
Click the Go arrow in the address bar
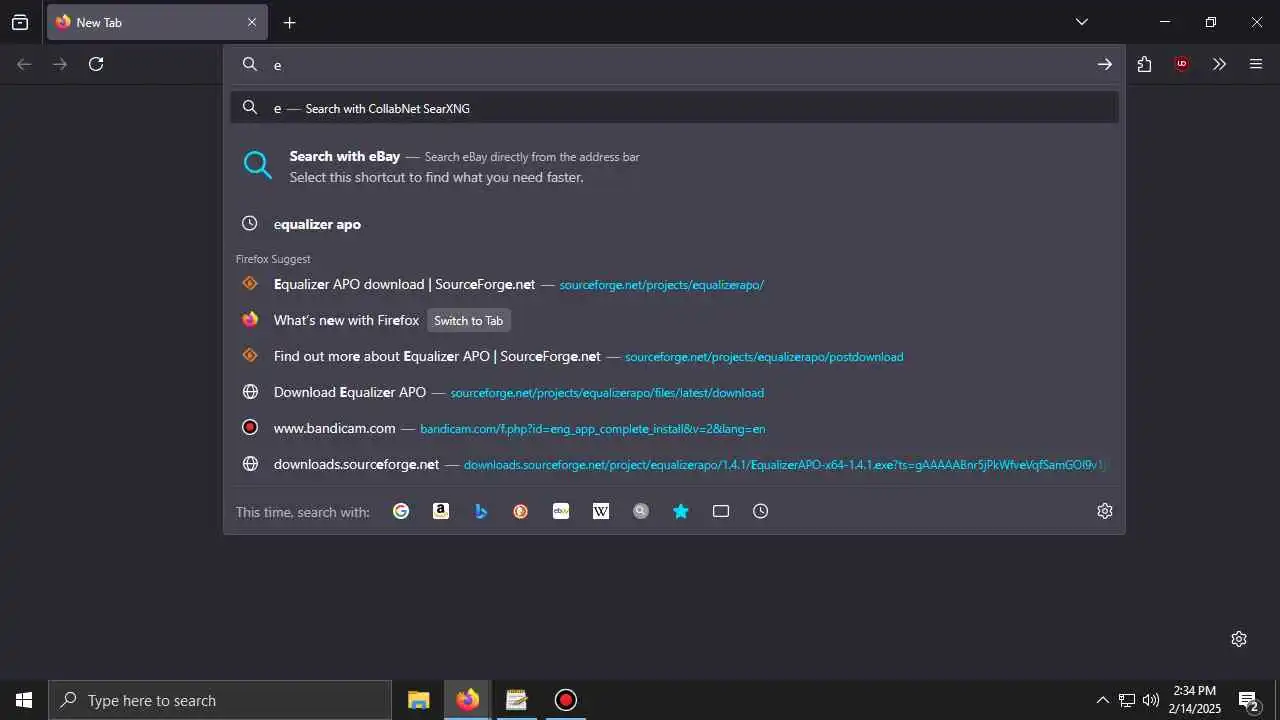point(1105,64)
